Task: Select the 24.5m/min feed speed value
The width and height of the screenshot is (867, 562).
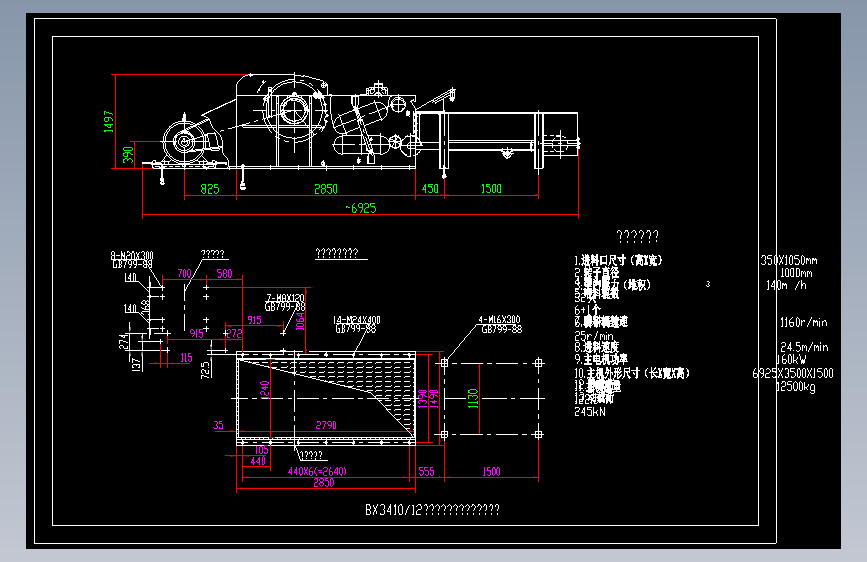Action: (804, 347)
